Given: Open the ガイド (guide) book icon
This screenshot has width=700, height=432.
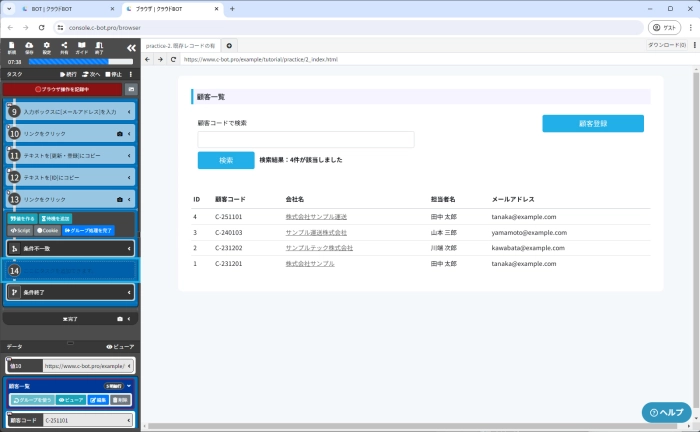Looking at the screenshot, I should point(82,47).
